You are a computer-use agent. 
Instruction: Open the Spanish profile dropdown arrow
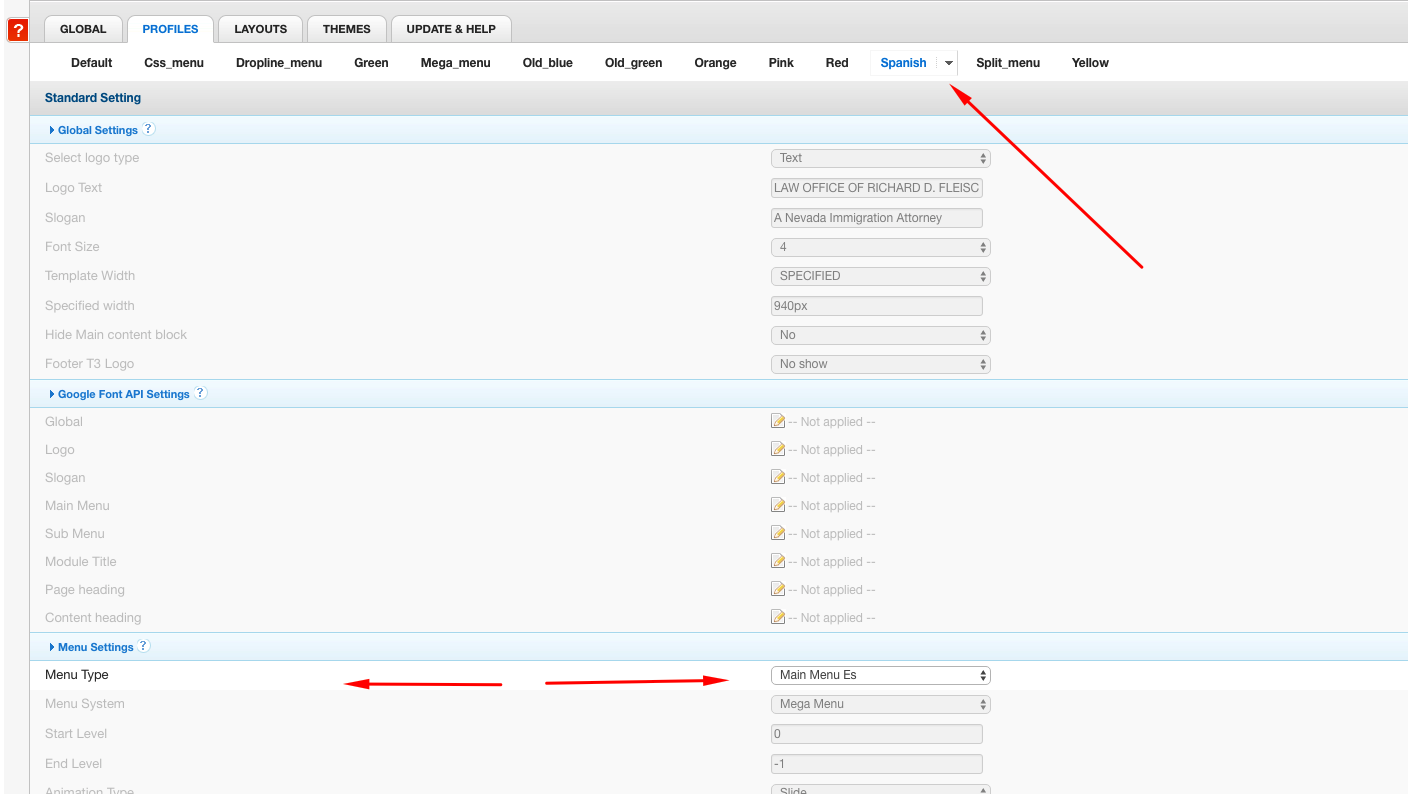[x=948, y=63]
